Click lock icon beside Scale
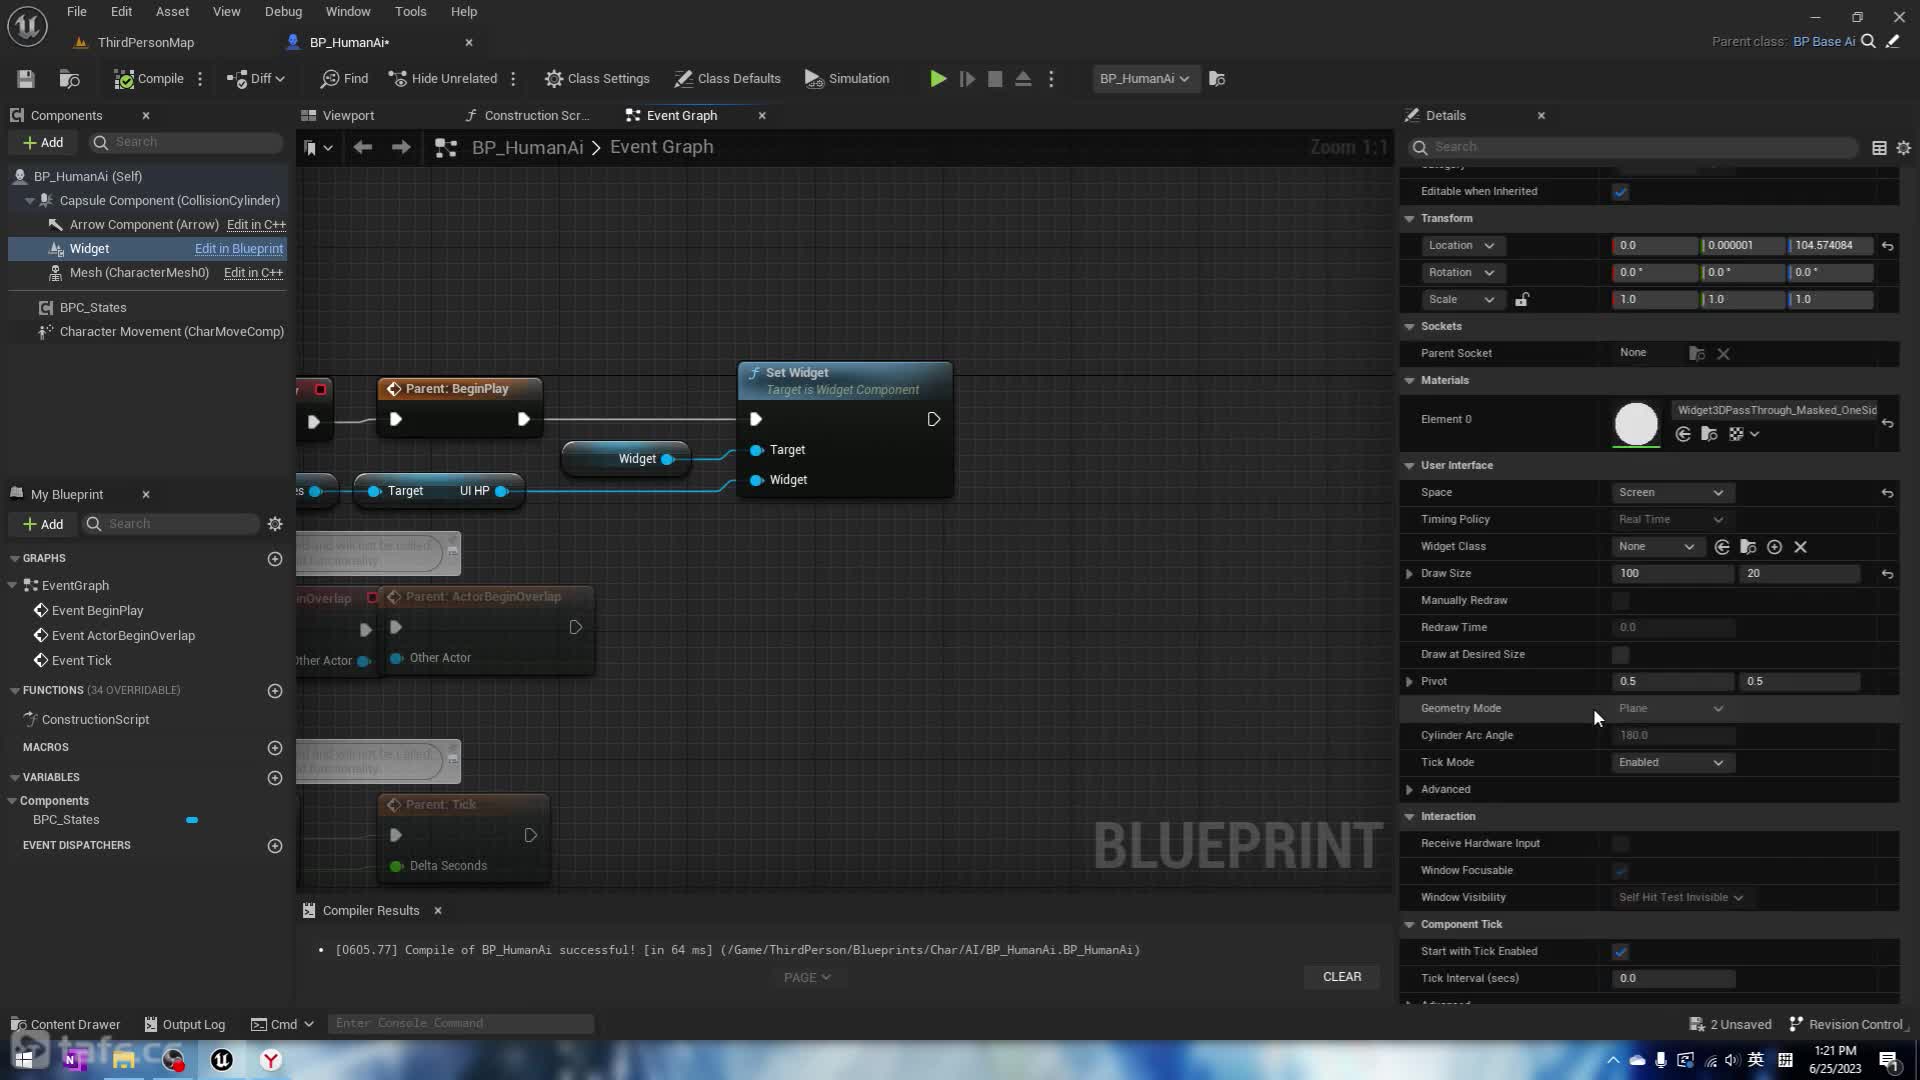The height and width of the screenshot is (1080, 1920). (x=1522, y=300)
